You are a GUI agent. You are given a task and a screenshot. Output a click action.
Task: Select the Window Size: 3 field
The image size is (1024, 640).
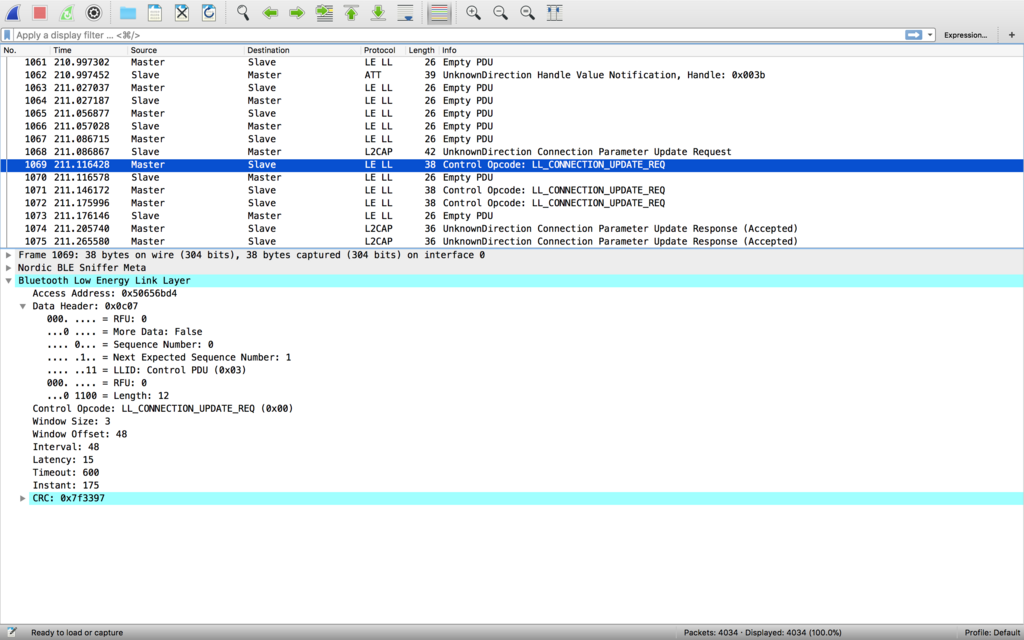(71, 421)
